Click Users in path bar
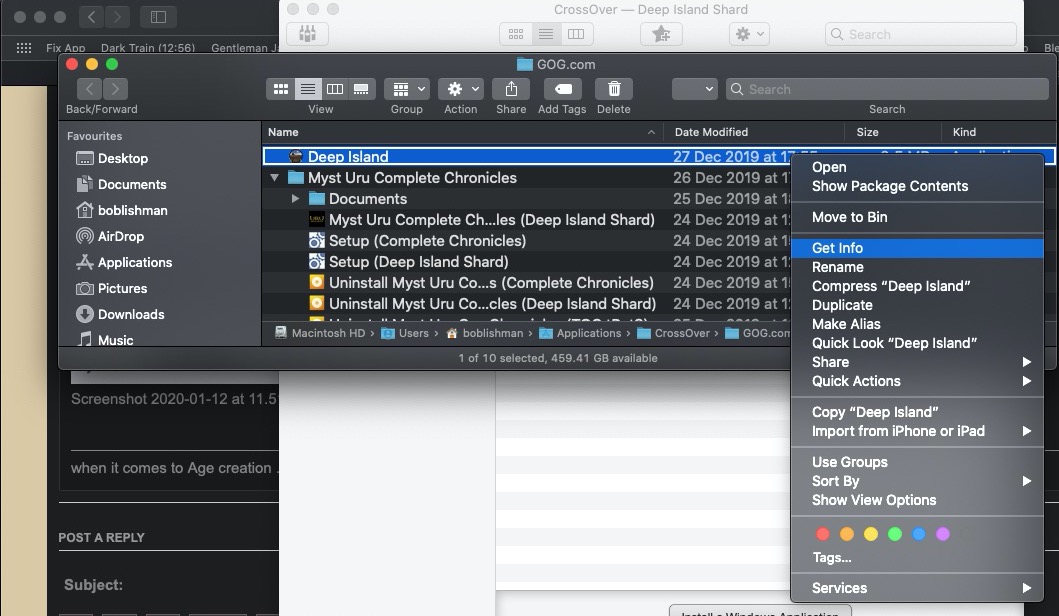The image size is (1059, 616). click(x=405, y=333)
